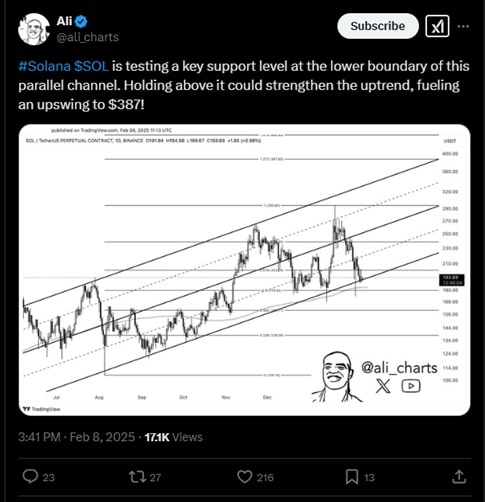The width and height of the screenshot is (485, 502).
Task: Click the display name Ali
Action: pyautogui.click(x=64, y=21)
